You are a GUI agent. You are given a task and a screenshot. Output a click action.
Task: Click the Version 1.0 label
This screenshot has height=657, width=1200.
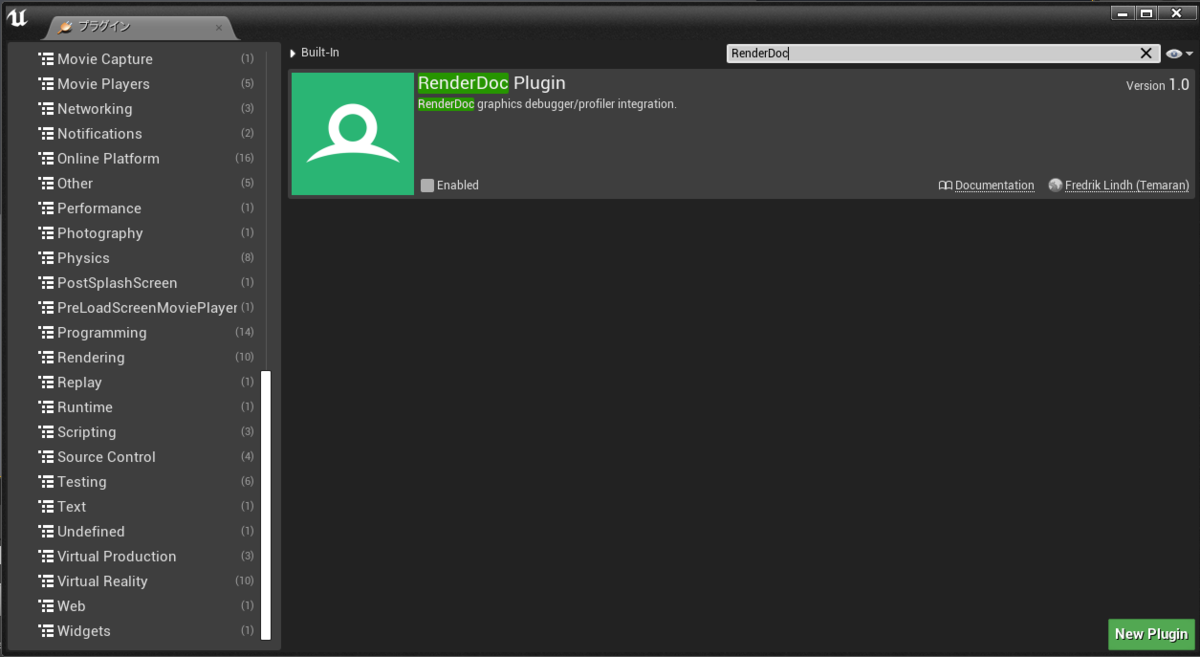[1158, 85]
